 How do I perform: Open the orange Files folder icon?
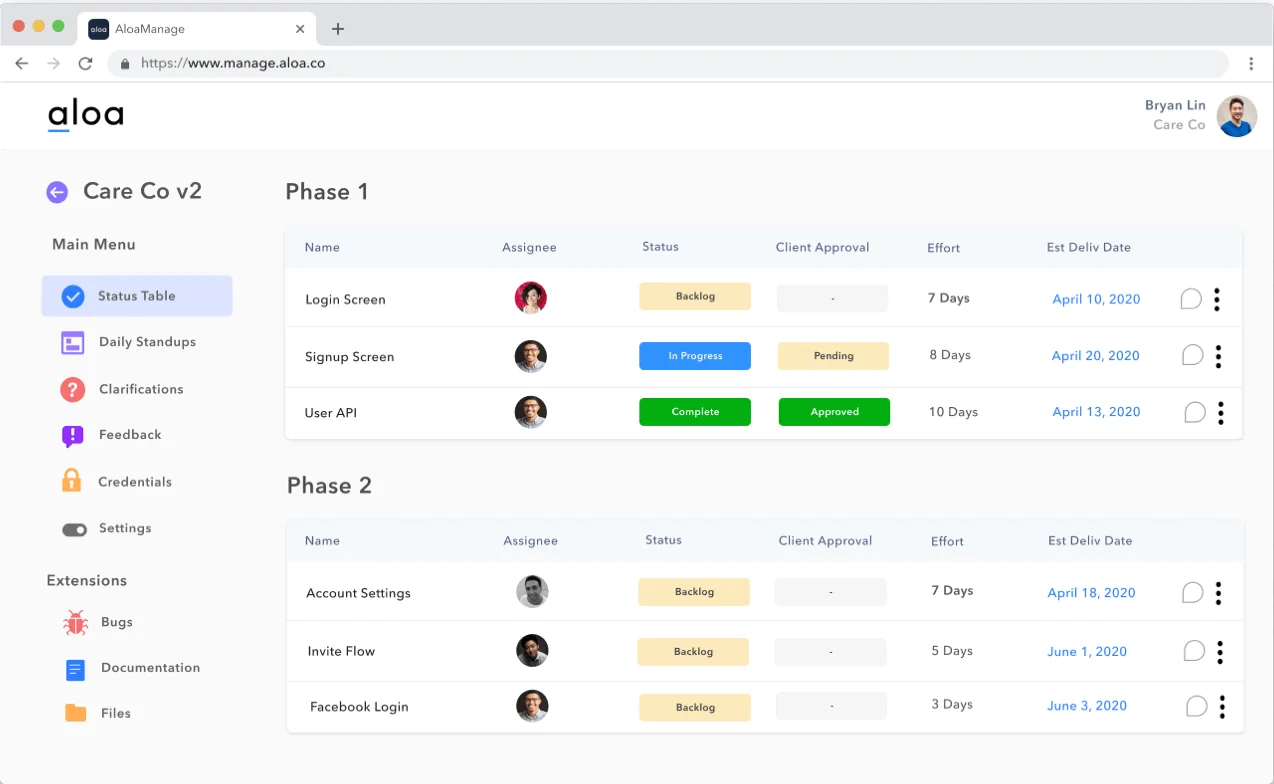coord(76,713)
